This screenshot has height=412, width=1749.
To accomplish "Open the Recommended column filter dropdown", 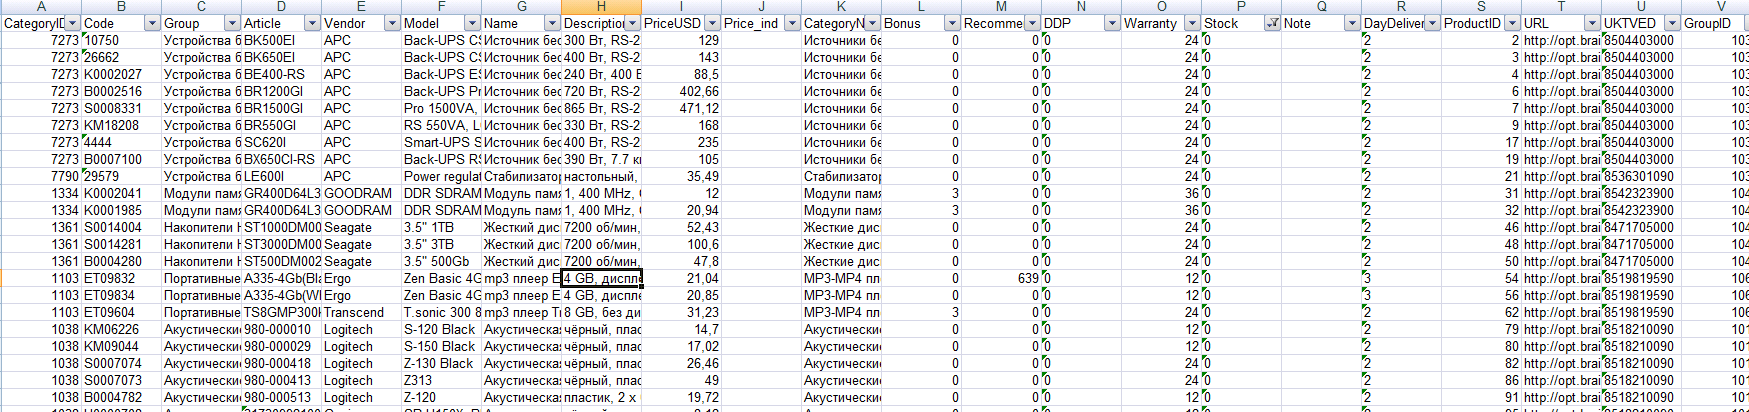I will point(1032,23).
